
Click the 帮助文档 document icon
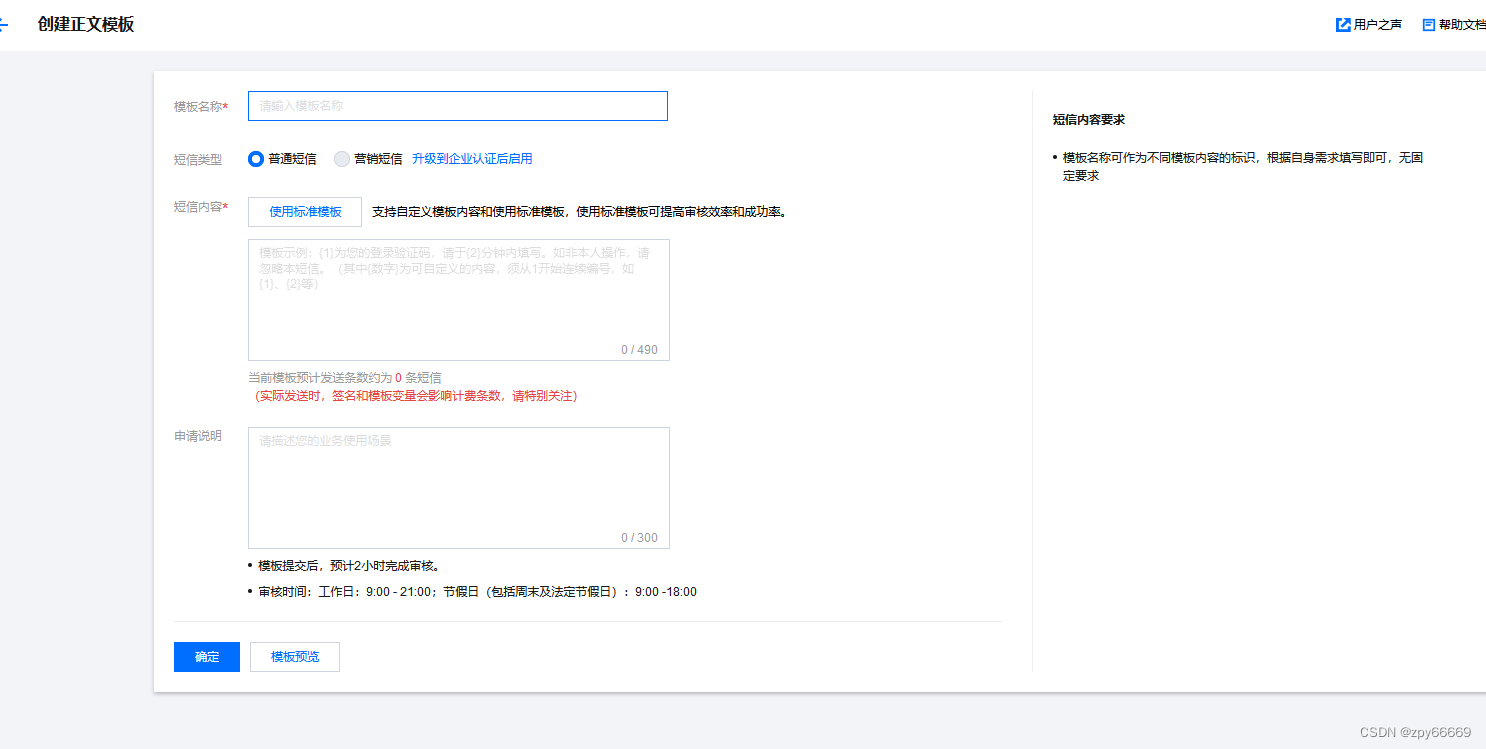point(1428,23)
